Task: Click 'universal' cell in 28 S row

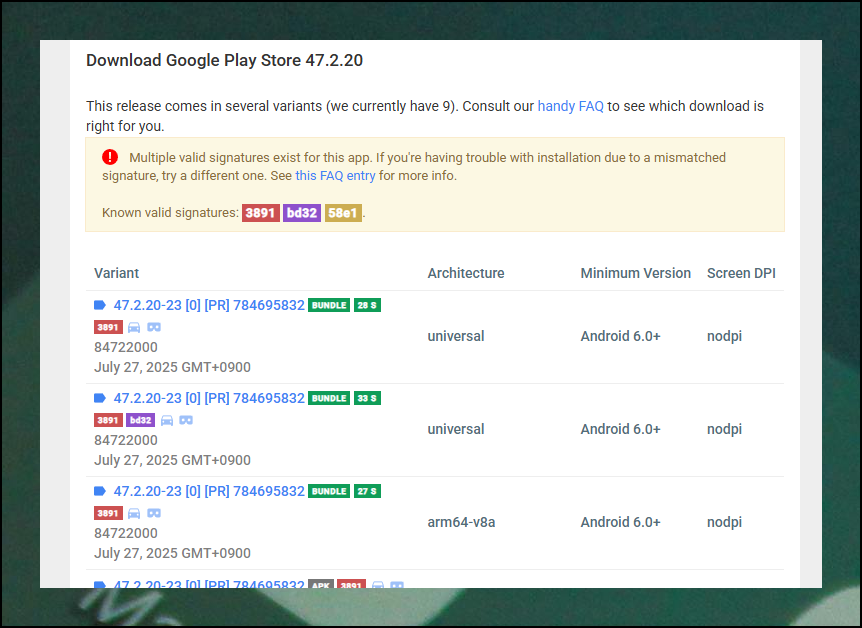Action: coord(456,337)
